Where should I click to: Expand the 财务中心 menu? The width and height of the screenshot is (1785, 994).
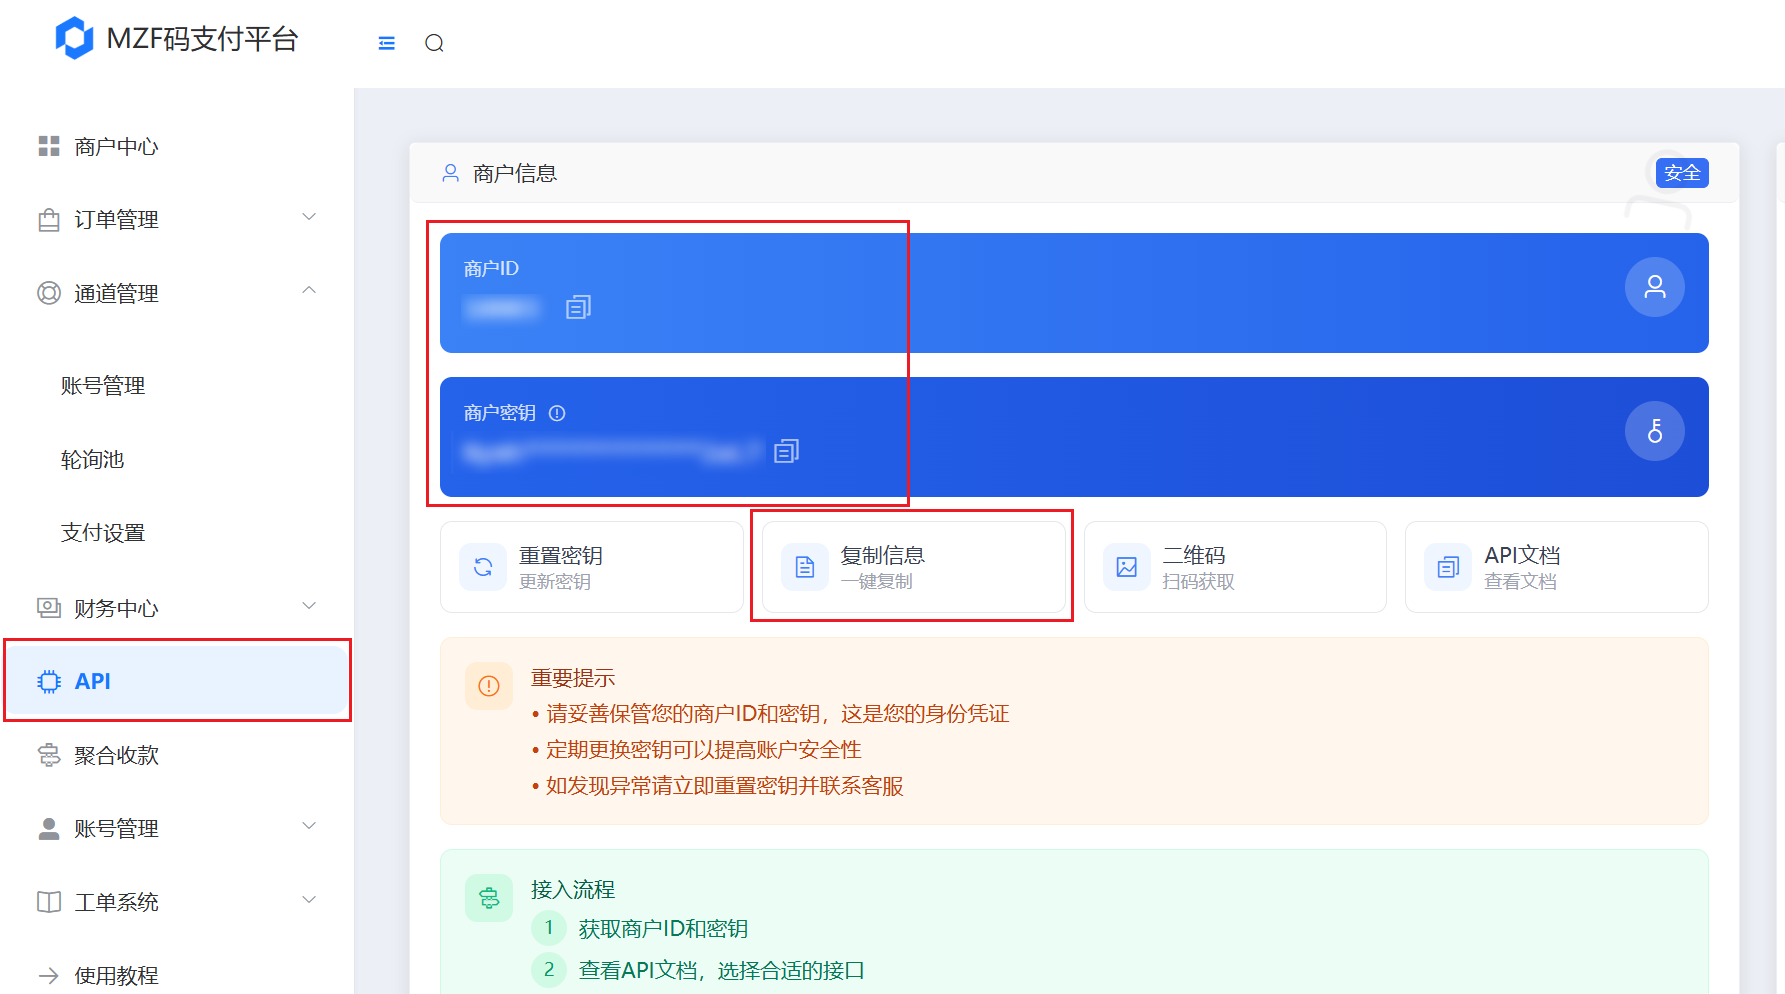click(178, 608)
